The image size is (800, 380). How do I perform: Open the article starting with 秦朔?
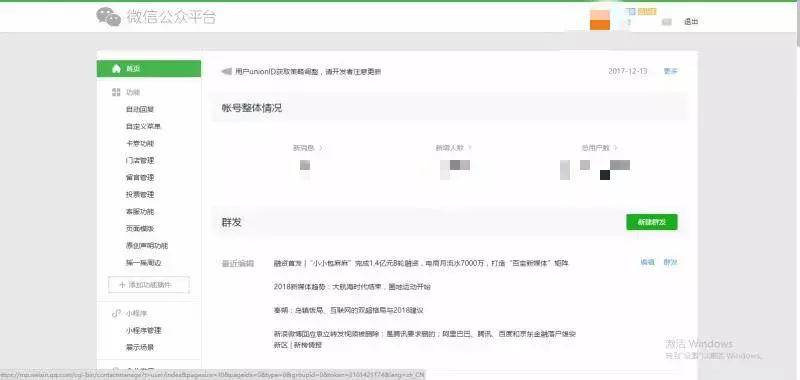click(348, 310)
